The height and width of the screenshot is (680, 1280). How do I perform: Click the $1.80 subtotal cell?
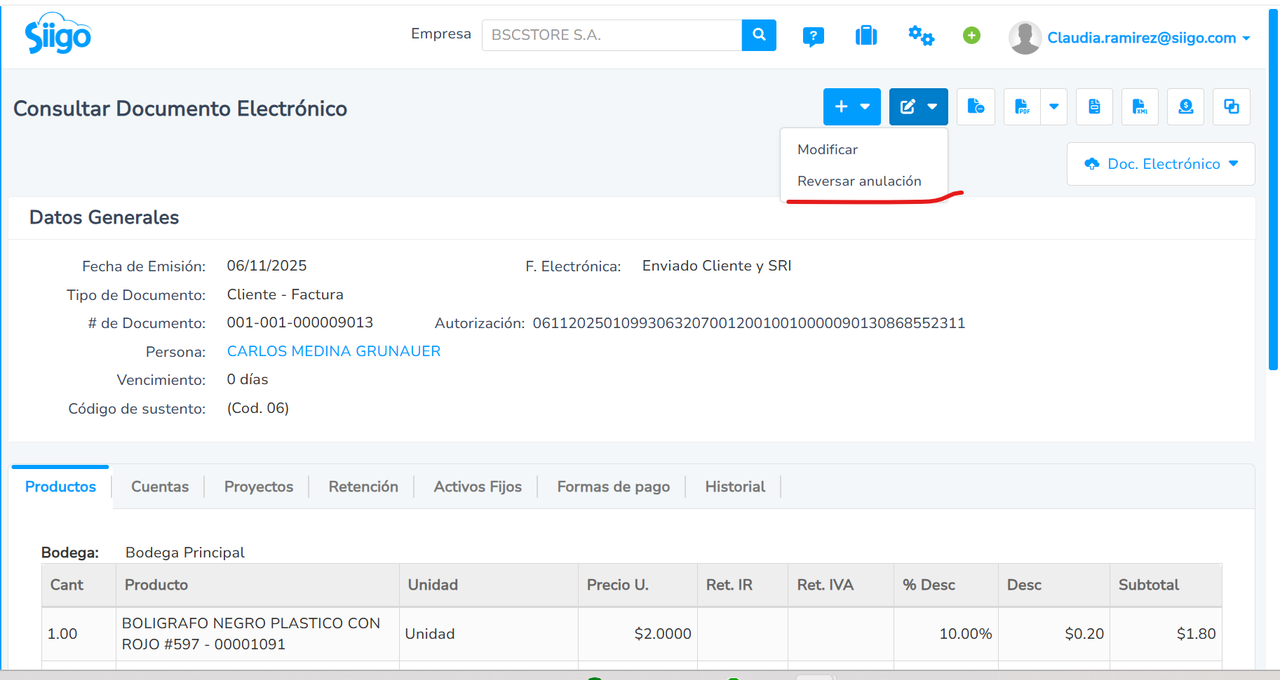pos(1166,634)
